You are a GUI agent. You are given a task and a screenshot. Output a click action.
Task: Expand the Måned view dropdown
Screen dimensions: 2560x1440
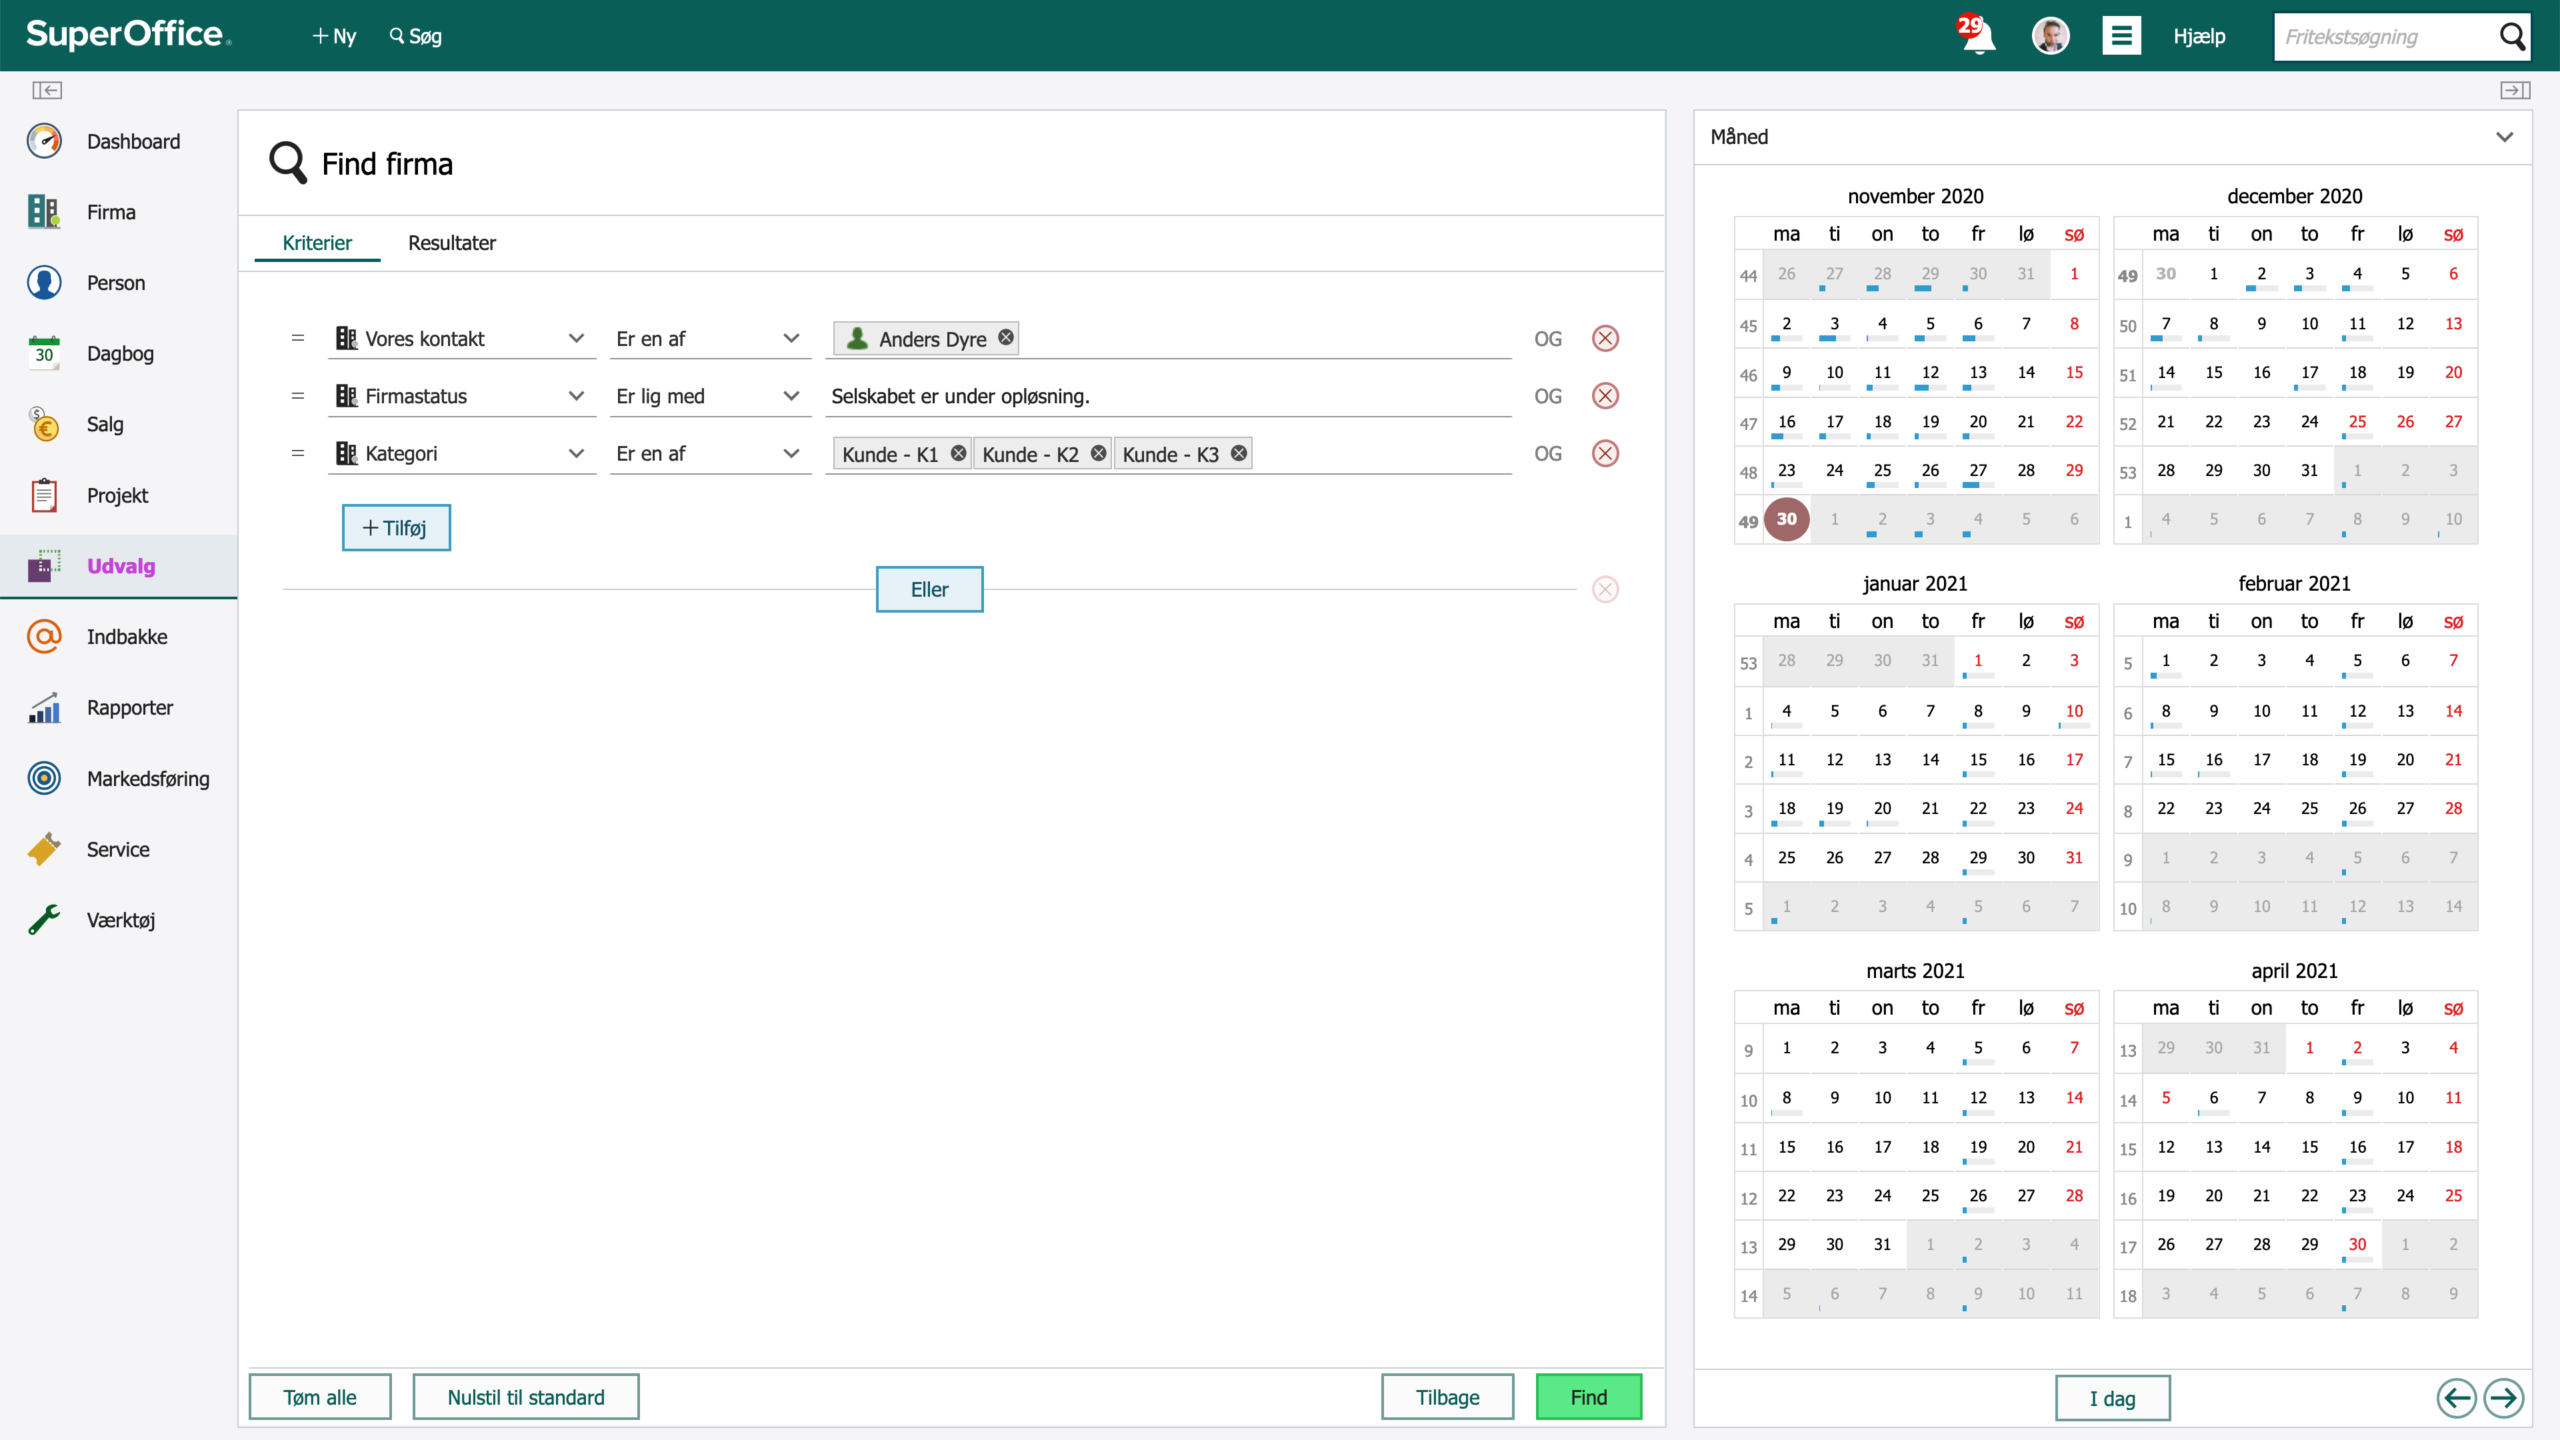coord(2504,137)
